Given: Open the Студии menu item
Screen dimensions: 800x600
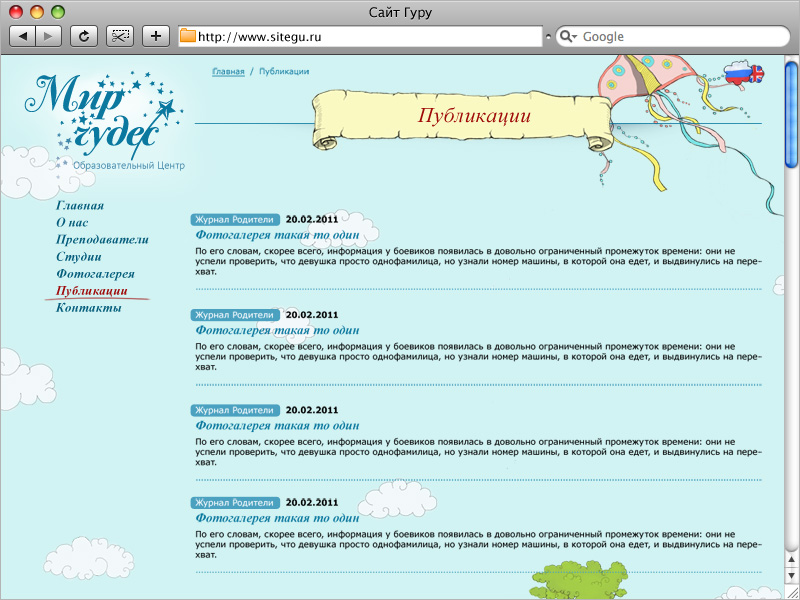Looking at the screenshot, I should (x=79, y=257).
